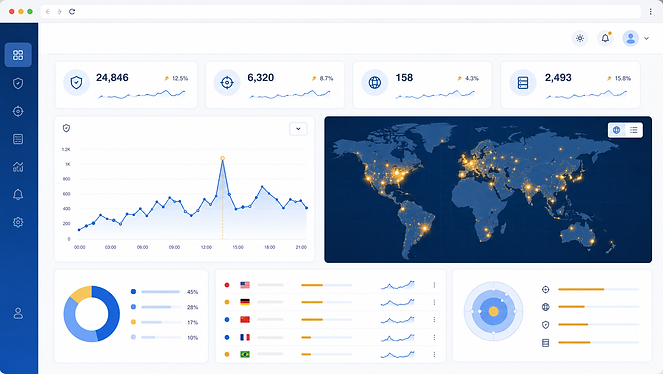This screenshot has width=663, height=374.
Task: Click the user avatar in top bar
Action: pyautogui.click(x=630, y=38)
